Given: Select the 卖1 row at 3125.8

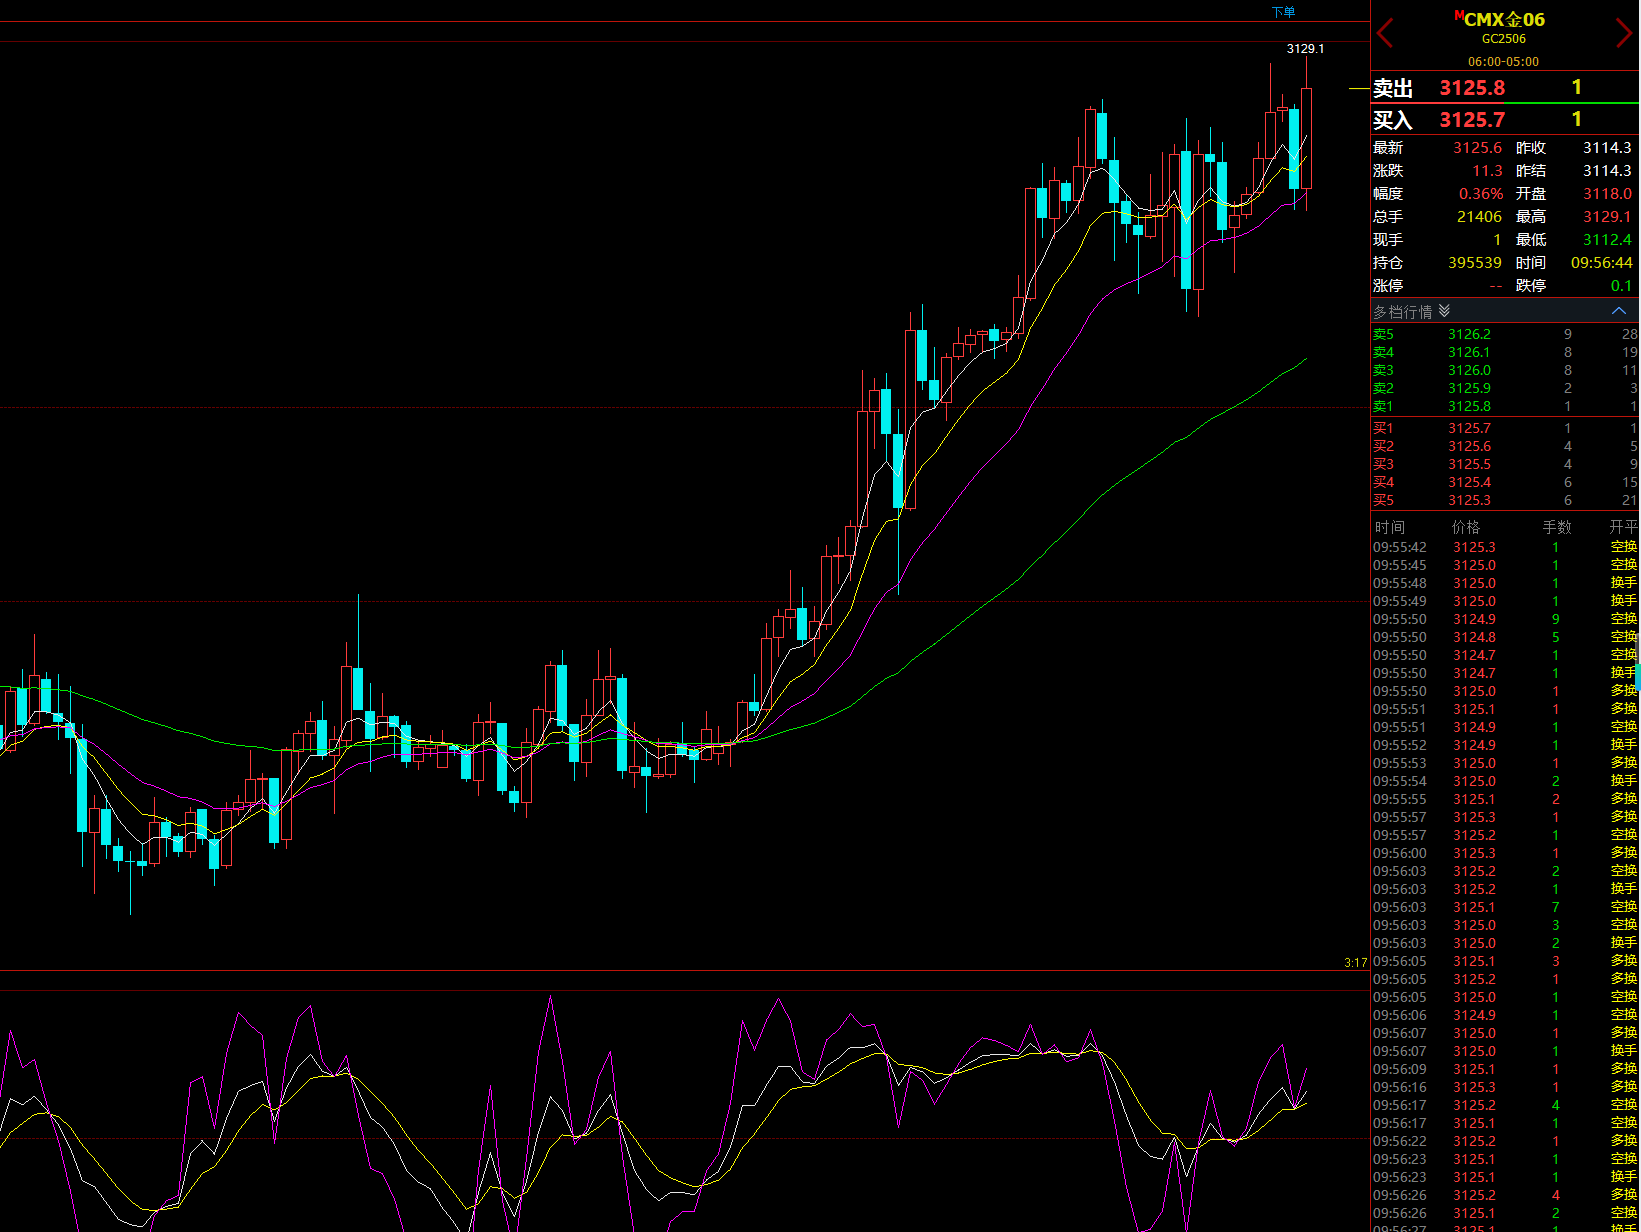Looking at the screenshot, I should point(1505,406).
